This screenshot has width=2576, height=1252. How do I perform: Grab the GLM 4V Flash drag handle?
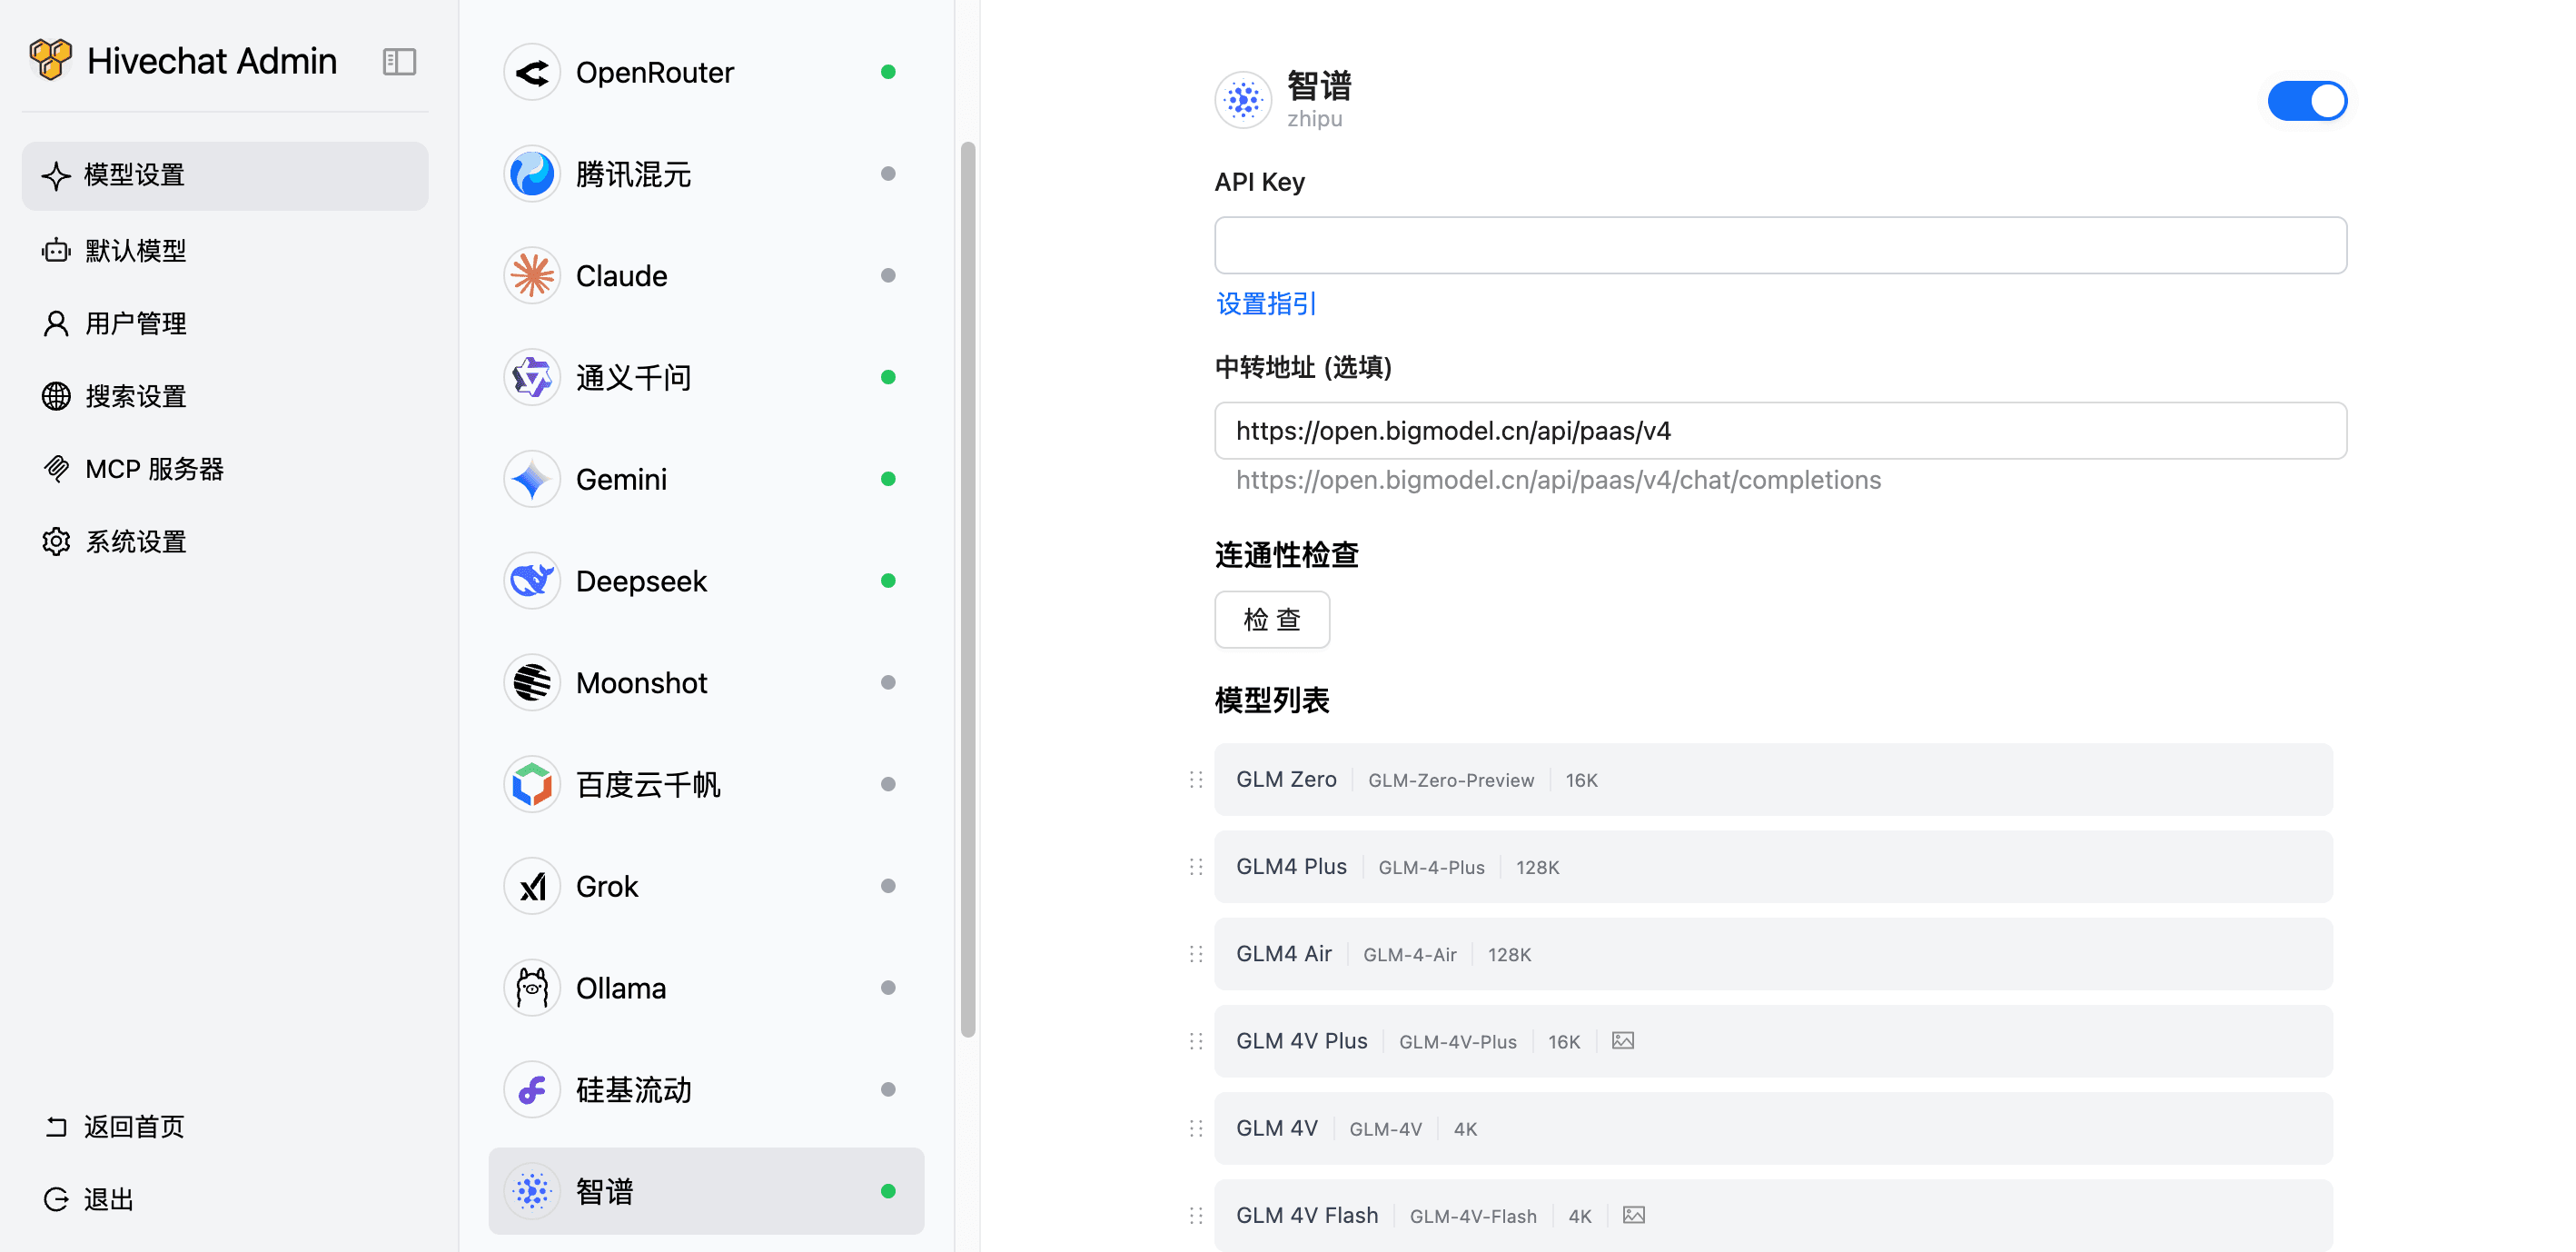click(1196, 1215)
